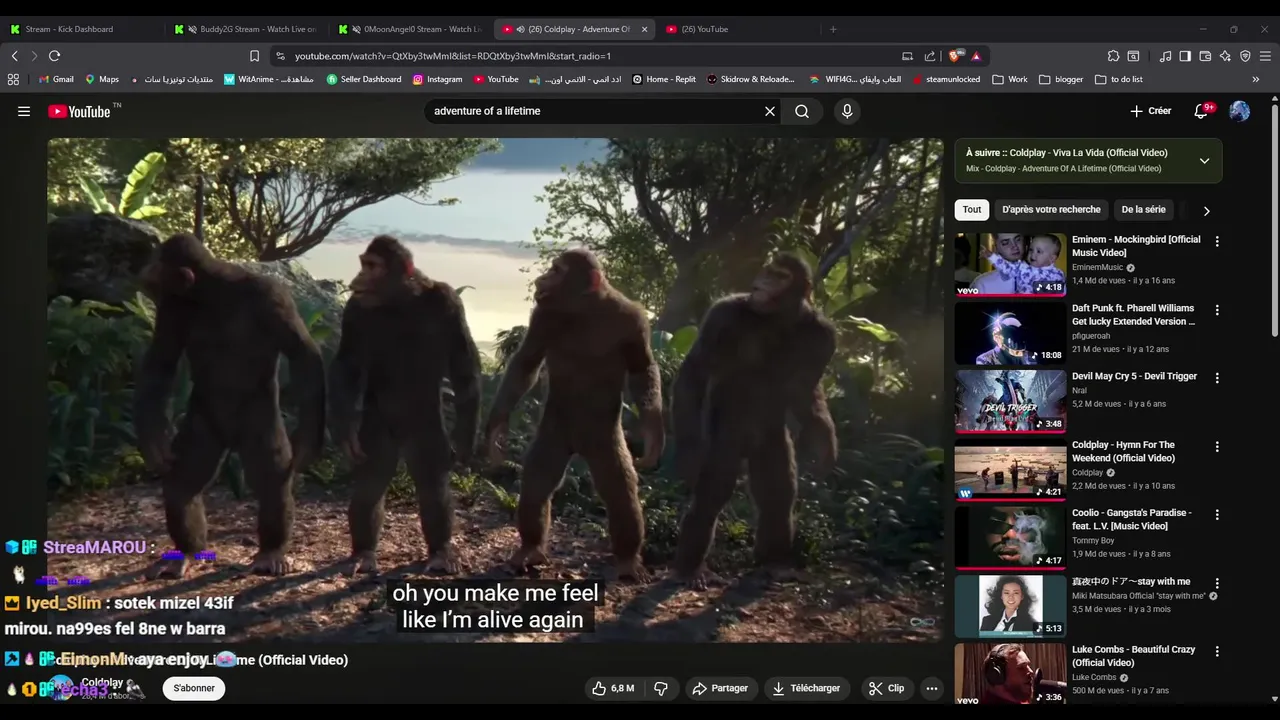Open the account avatar menu
This screenshot has width=1280, height=720.
(x=1239, y=111)
